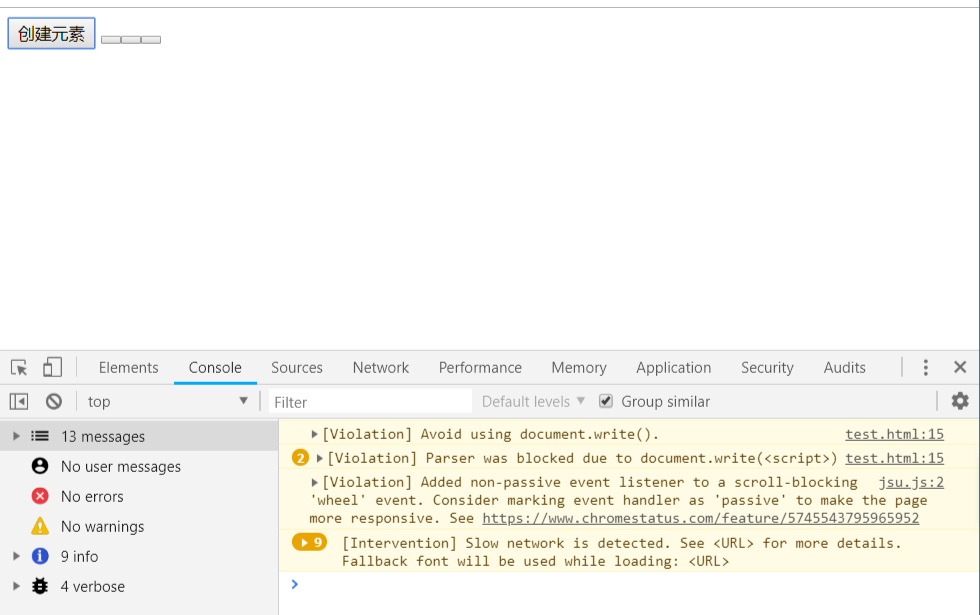This screenshot has width=980, height=615.
Task: Clear the console messages
Action: tap(54, 401)
